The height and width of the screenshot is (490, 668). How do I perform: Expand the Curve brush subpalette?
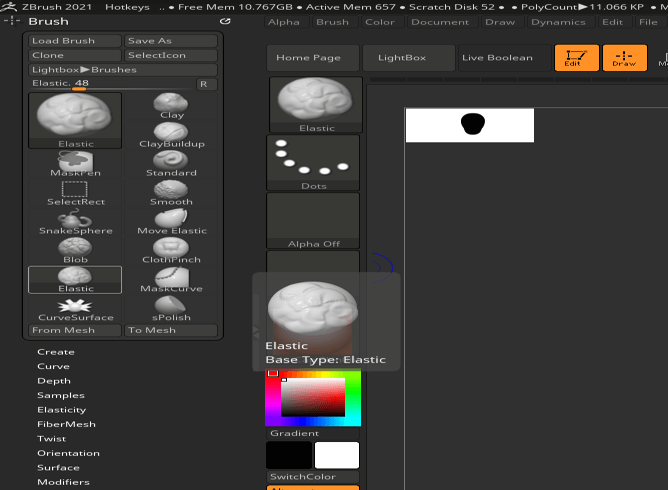(x=53, y=366)
